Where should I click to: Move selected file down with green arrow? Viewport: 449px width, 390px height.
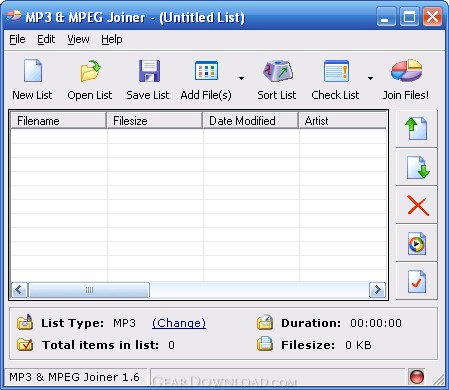418,167
